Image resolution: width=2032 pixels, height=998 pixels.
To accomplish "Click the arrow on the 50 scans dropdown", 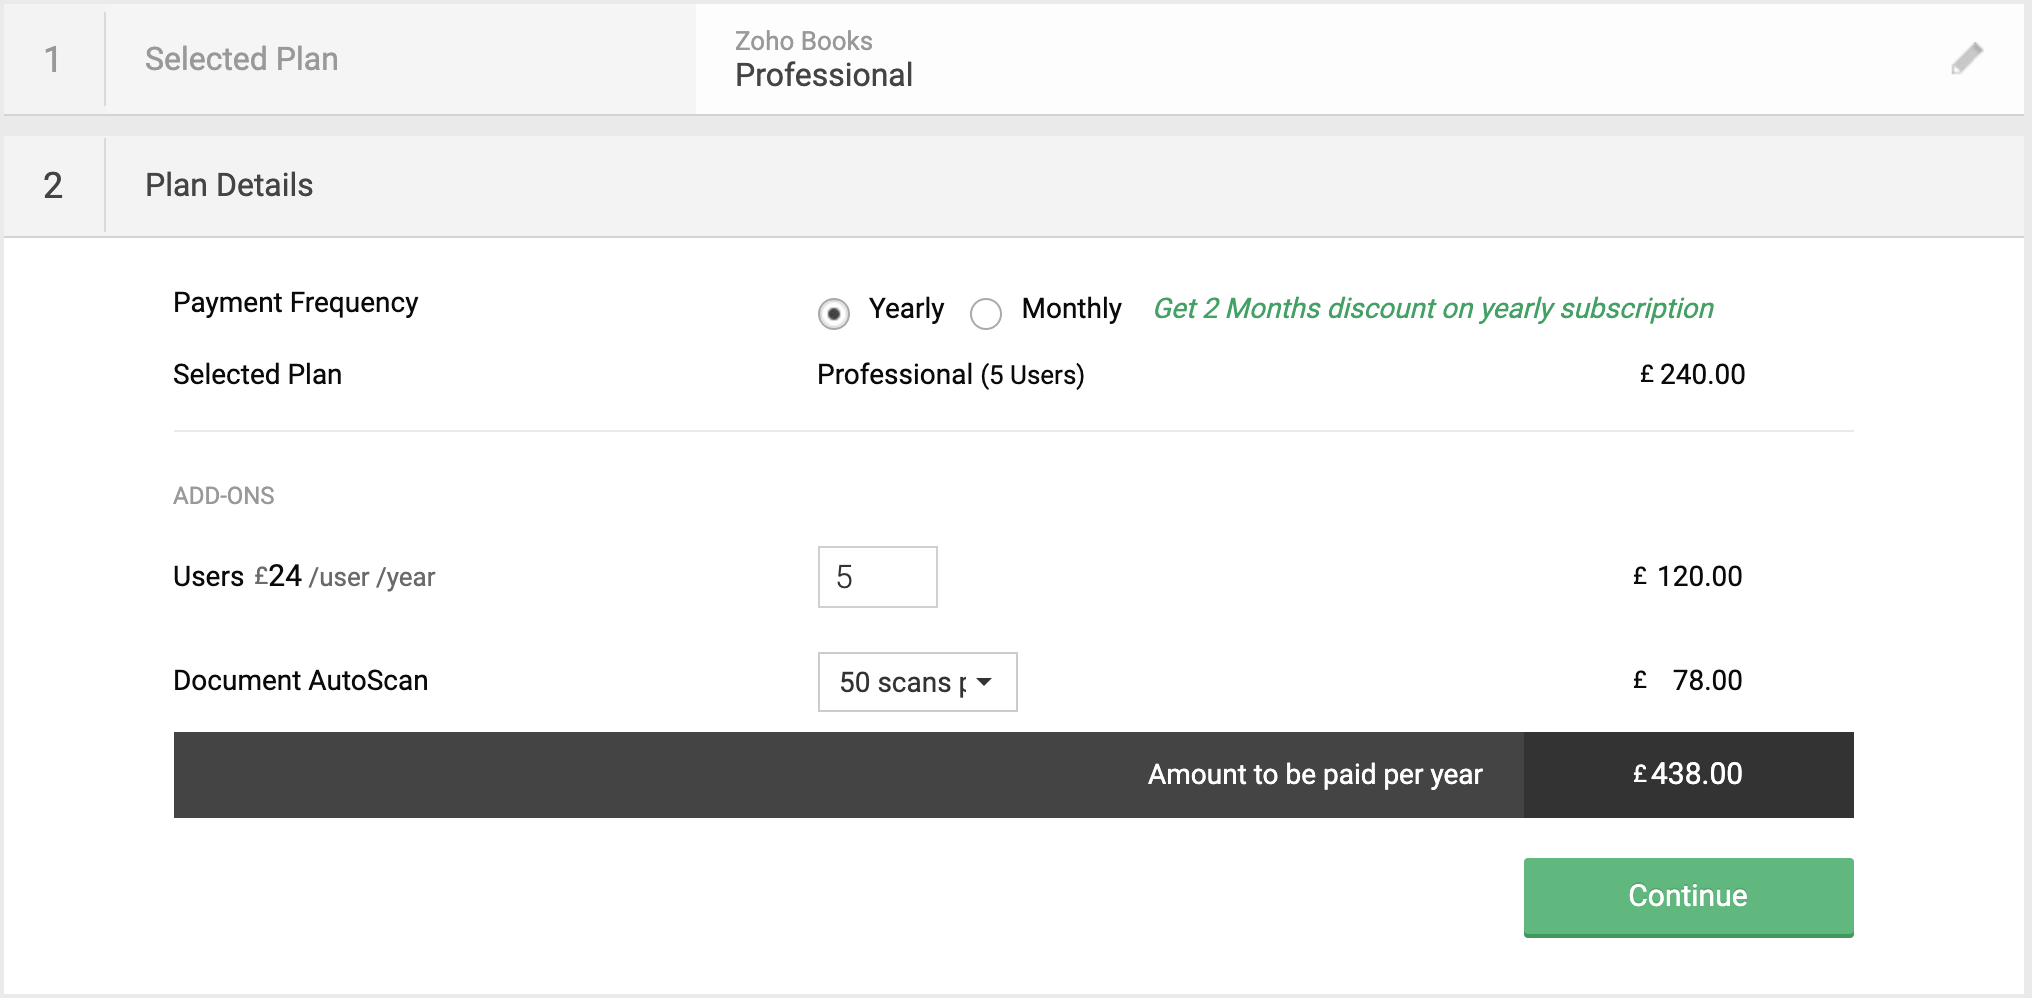I will point(985,682).
